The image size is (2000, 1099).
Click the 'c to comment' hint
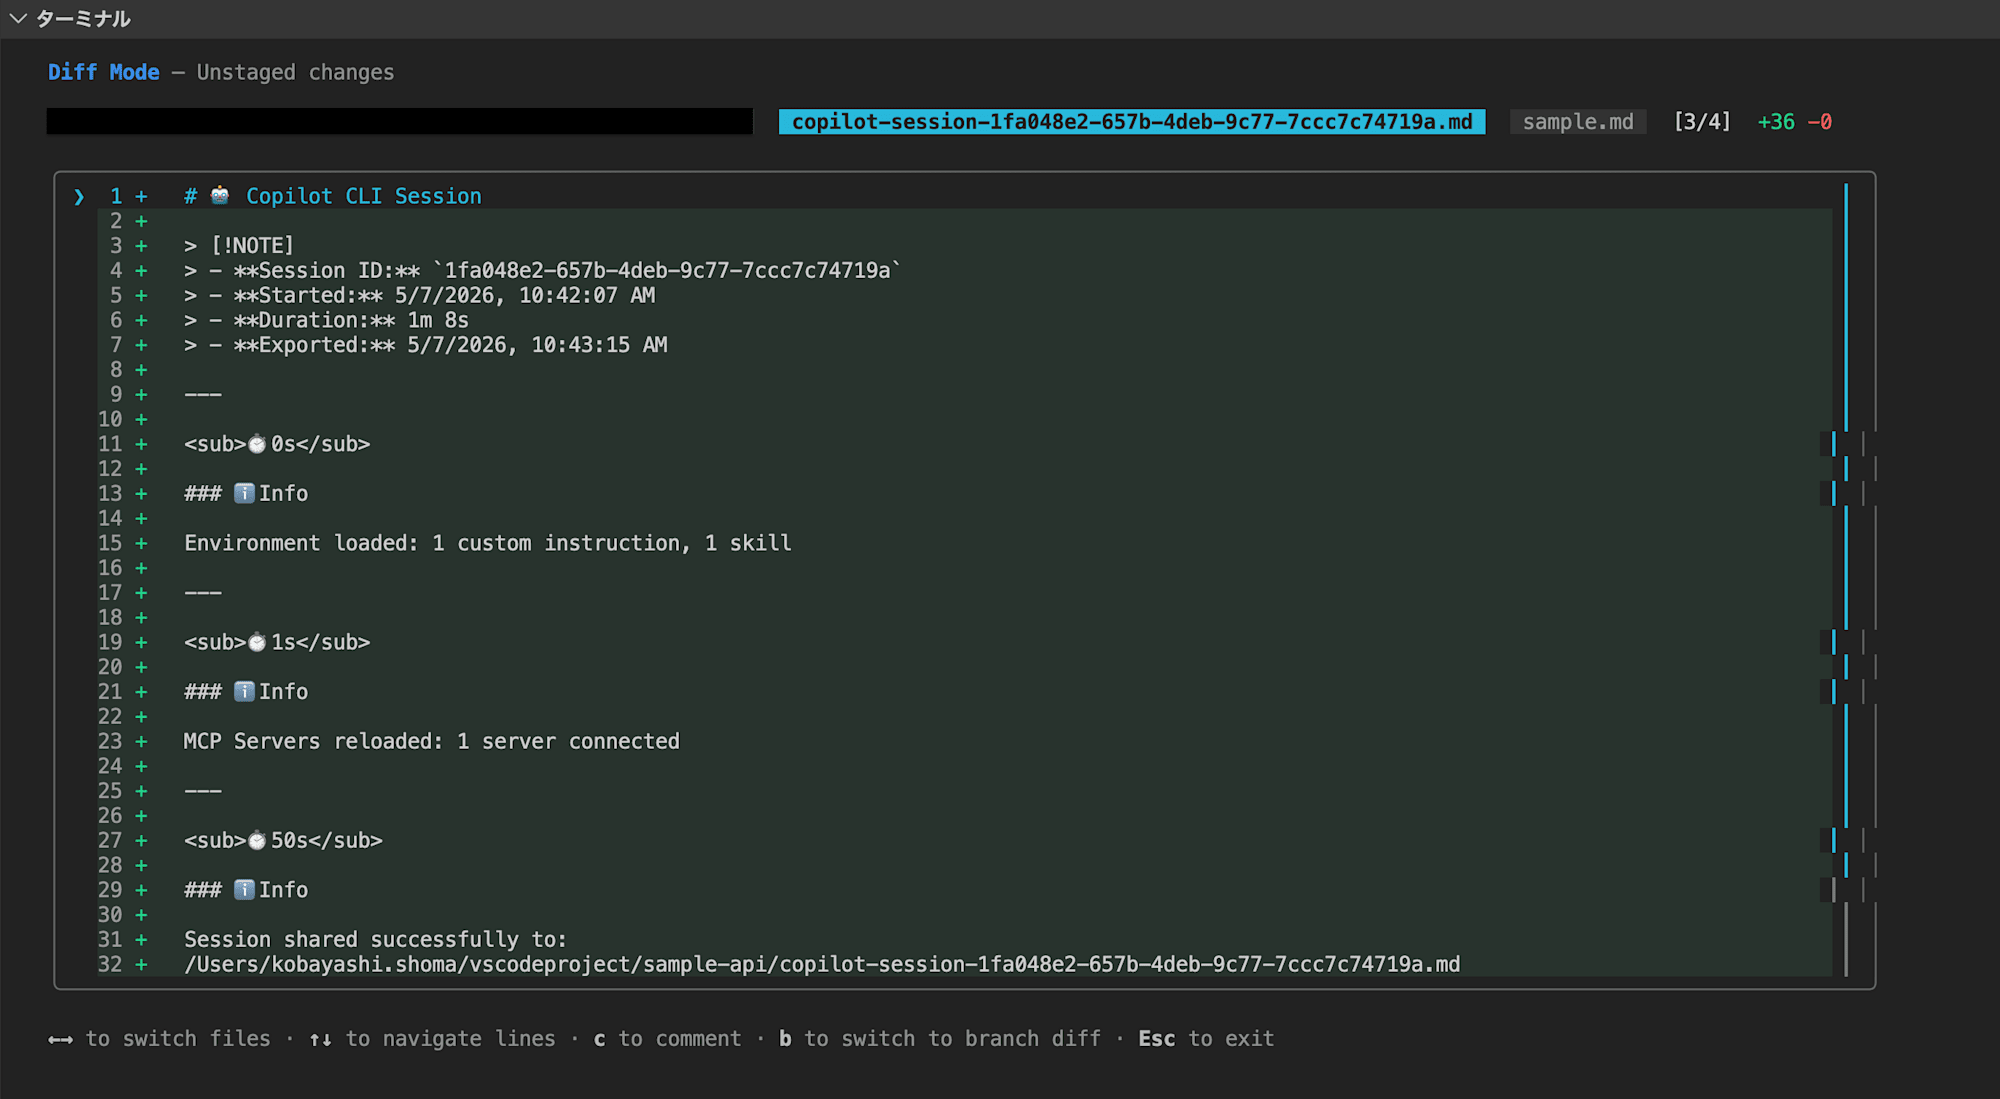coord(668,1039)
